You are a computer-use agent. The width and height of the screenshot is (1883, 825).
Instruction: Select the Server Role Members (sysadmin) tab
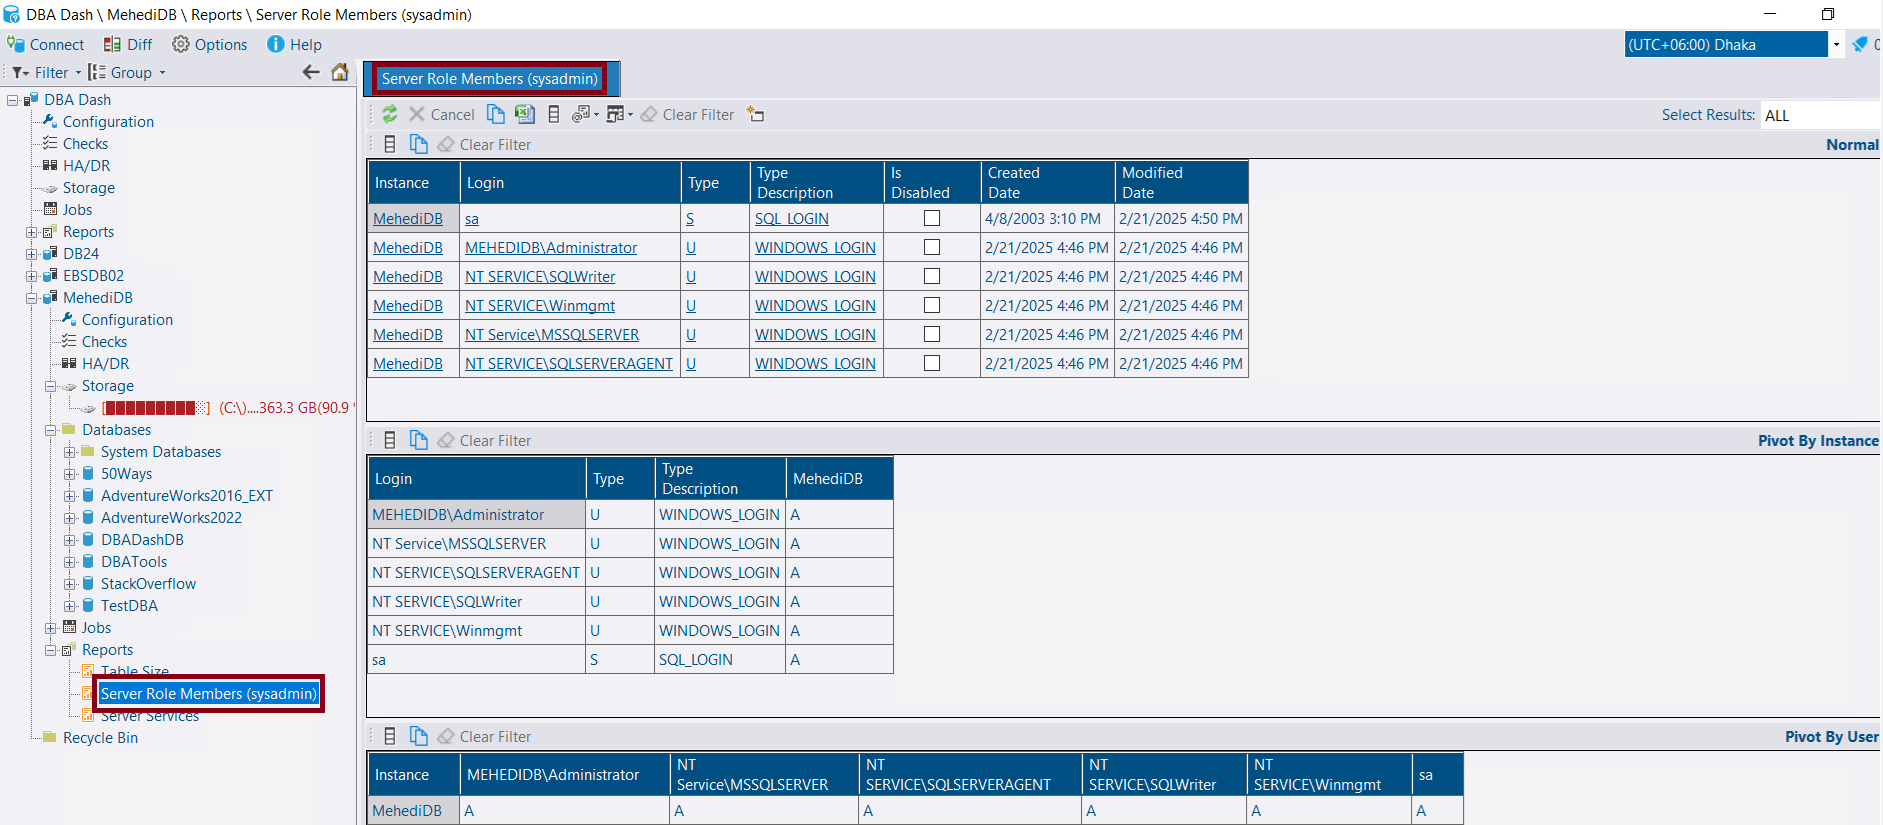(x=490, y=79)
